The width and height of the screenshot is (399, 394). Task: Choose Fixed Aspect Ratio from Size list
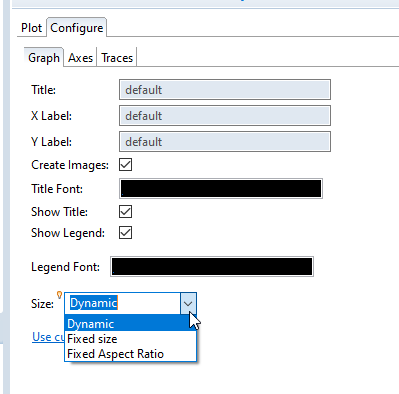coord(130,354)
